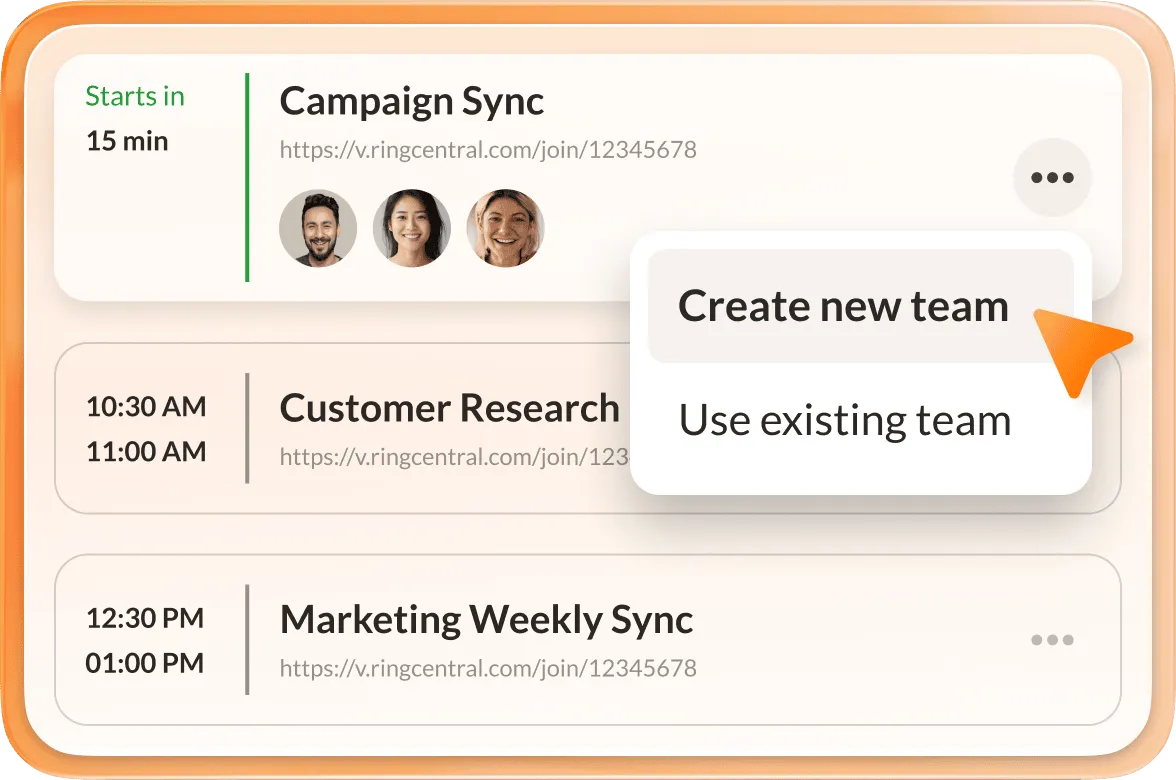The image size is (1176, 780).
Task: Click the Marketing Weekly Sync meeting title
Action: click(486, 618)
